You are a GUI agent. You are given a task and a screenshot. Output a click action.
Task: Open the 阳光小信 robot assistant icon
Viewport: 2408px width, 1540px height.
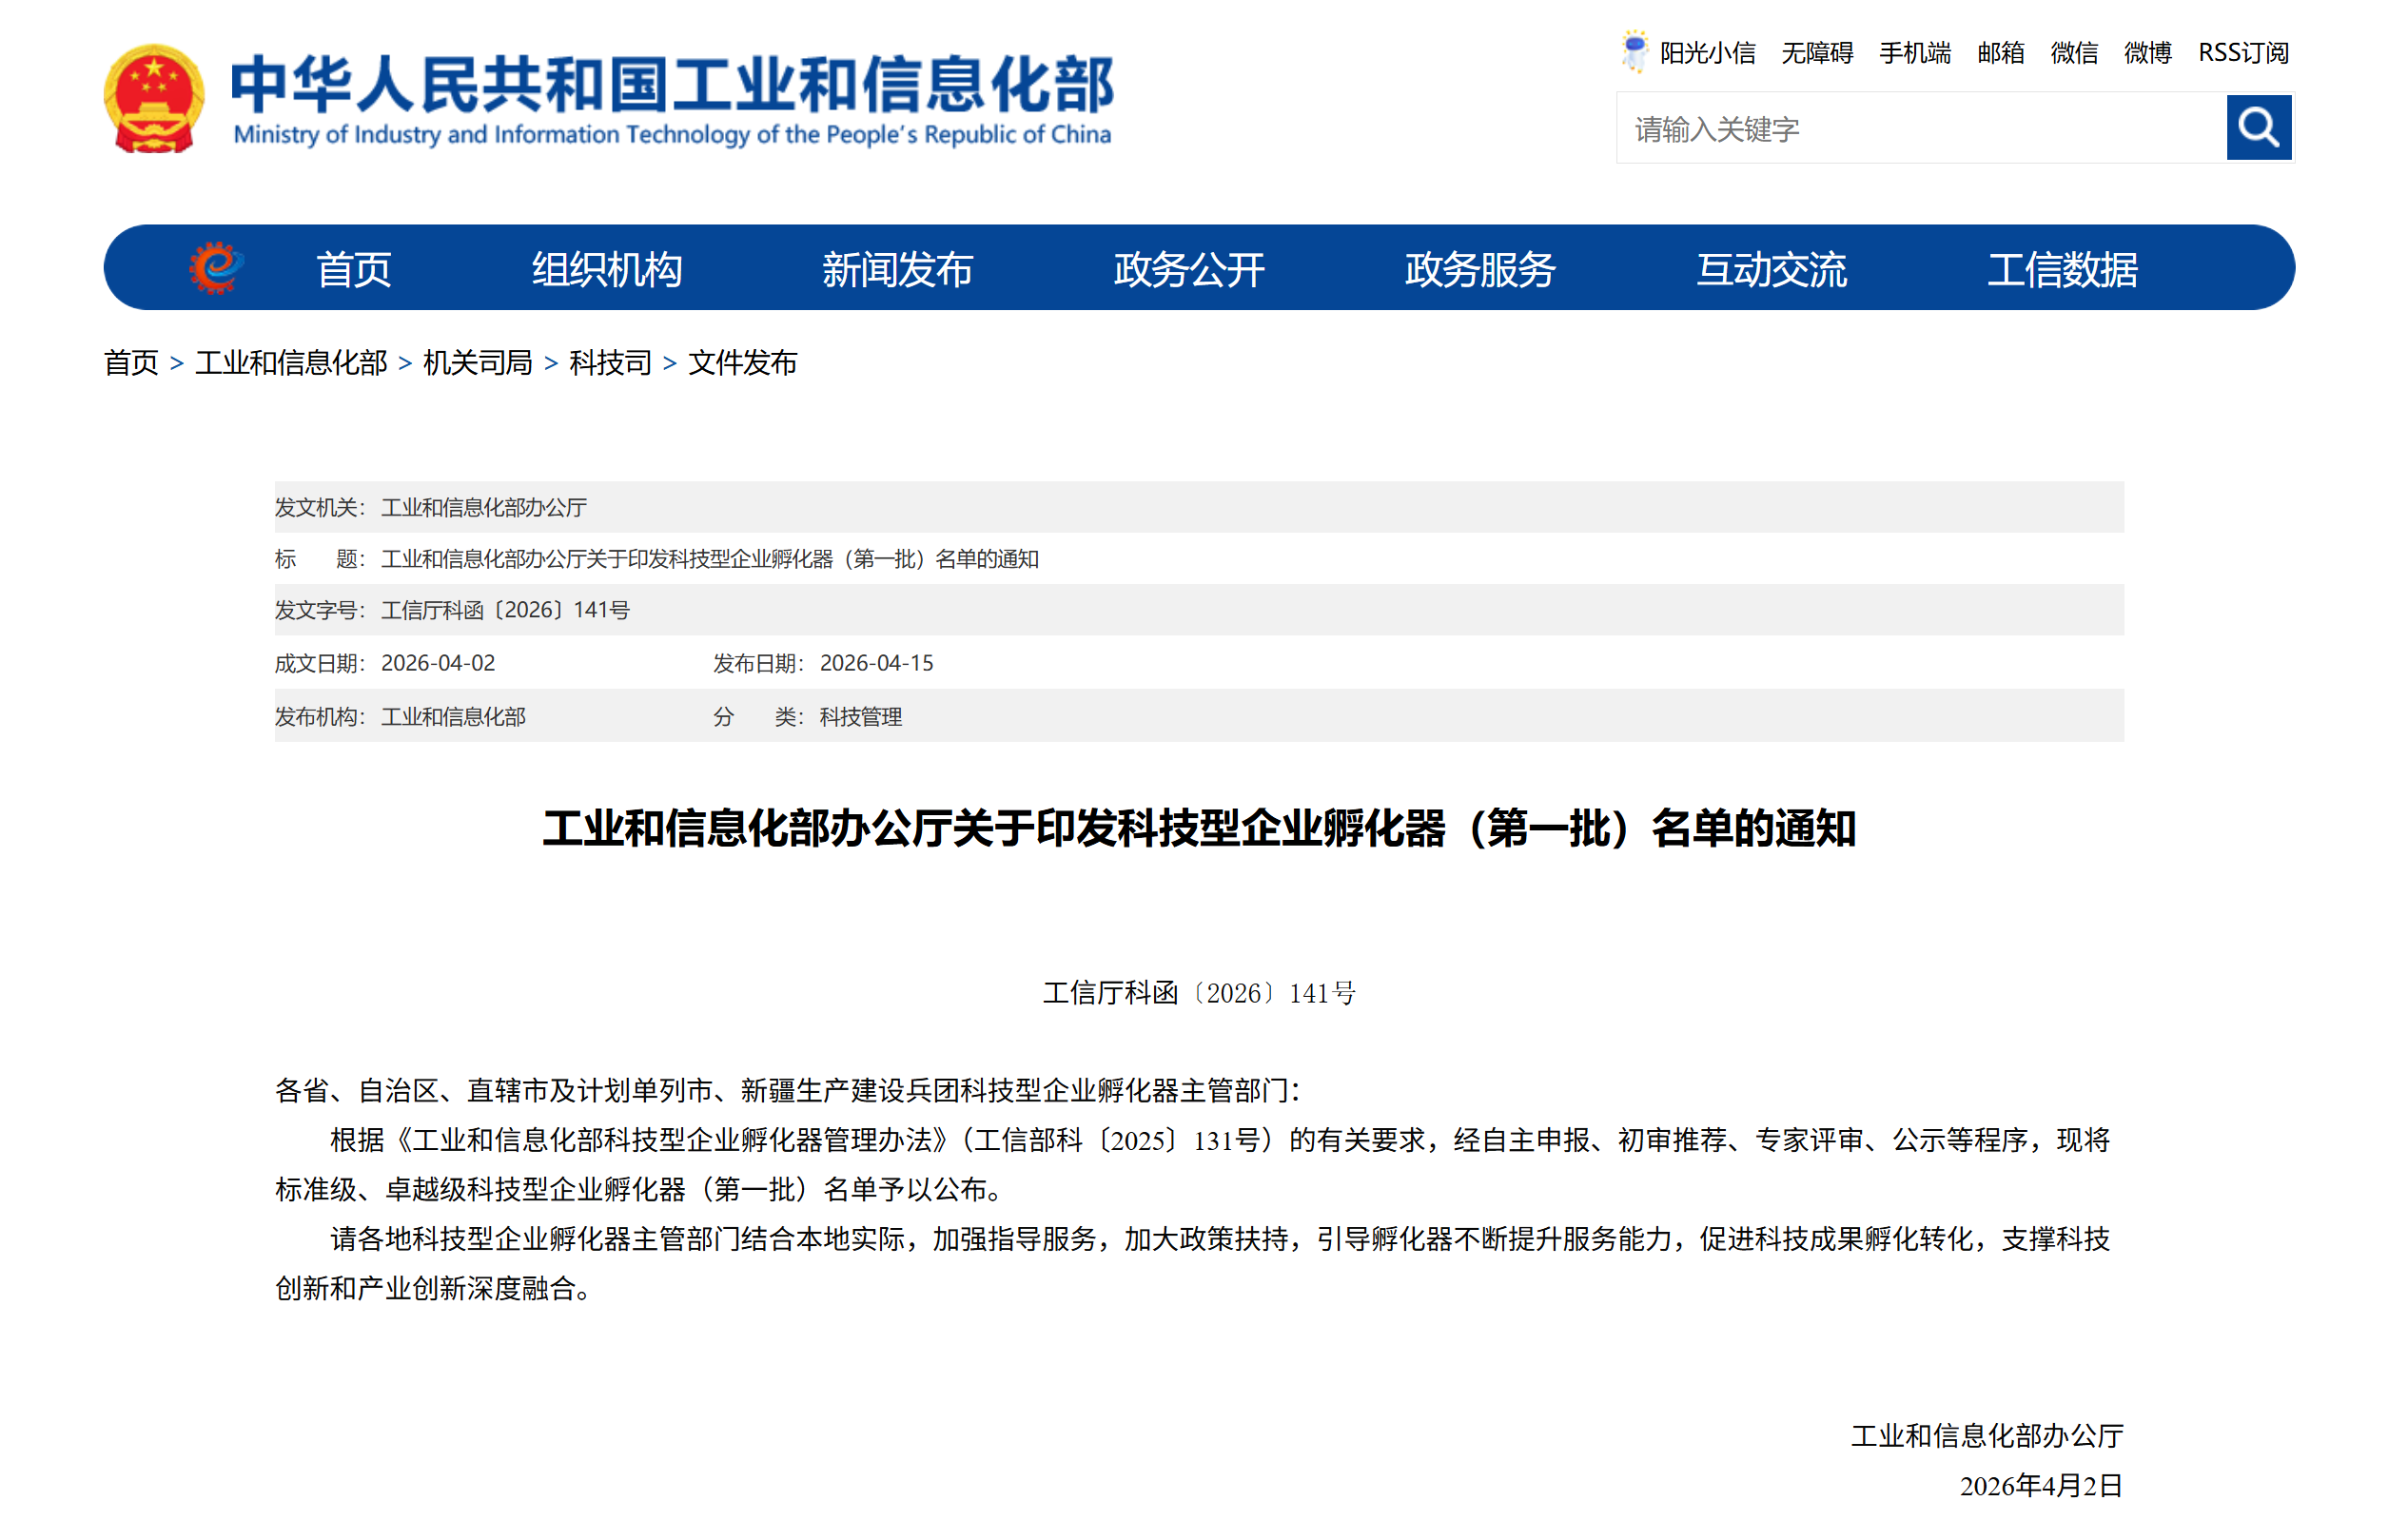point(1634,52)
